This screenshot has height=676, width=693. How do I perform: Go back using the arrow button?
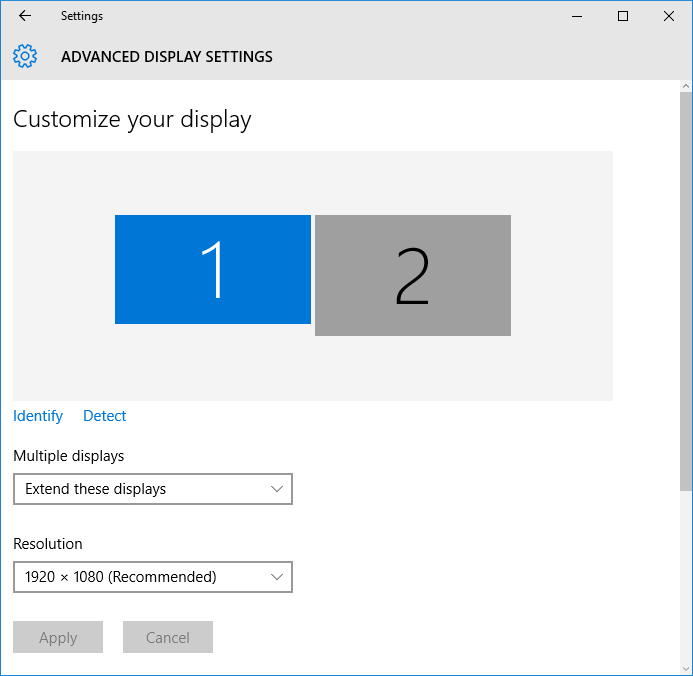tap(25, 16)
